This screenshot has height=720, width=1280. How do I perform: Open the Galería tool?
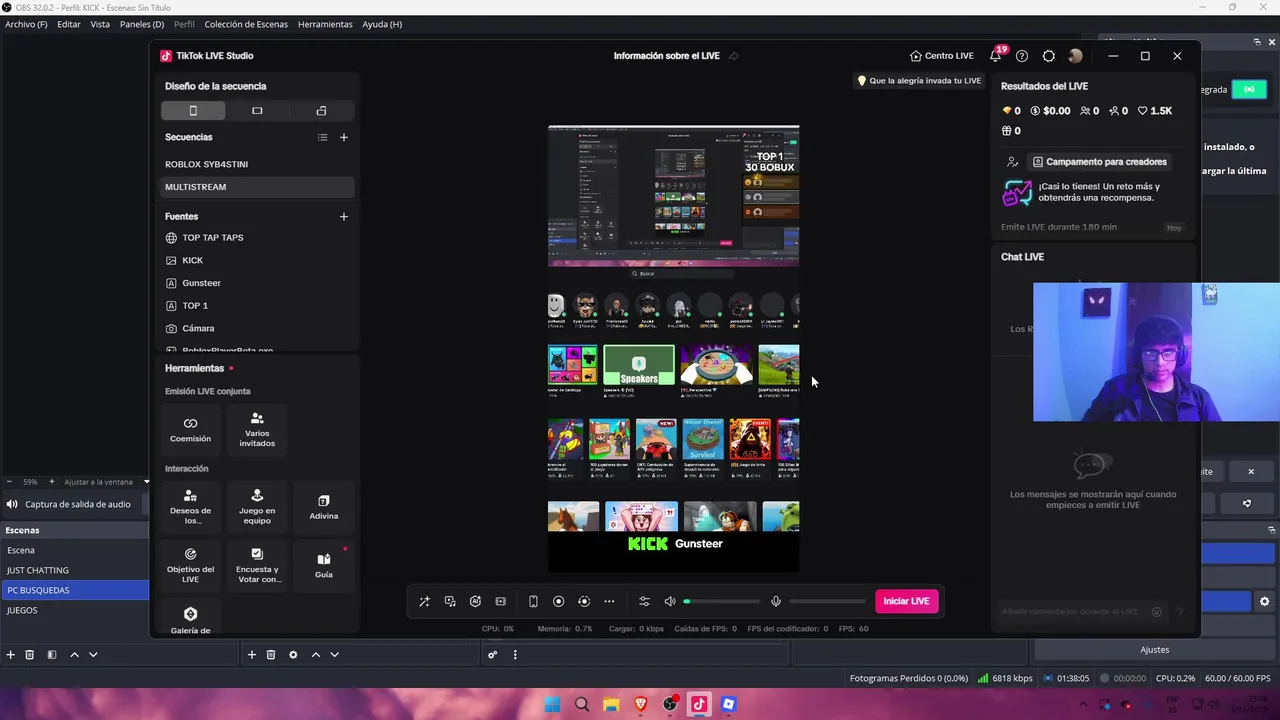[190, 619]
